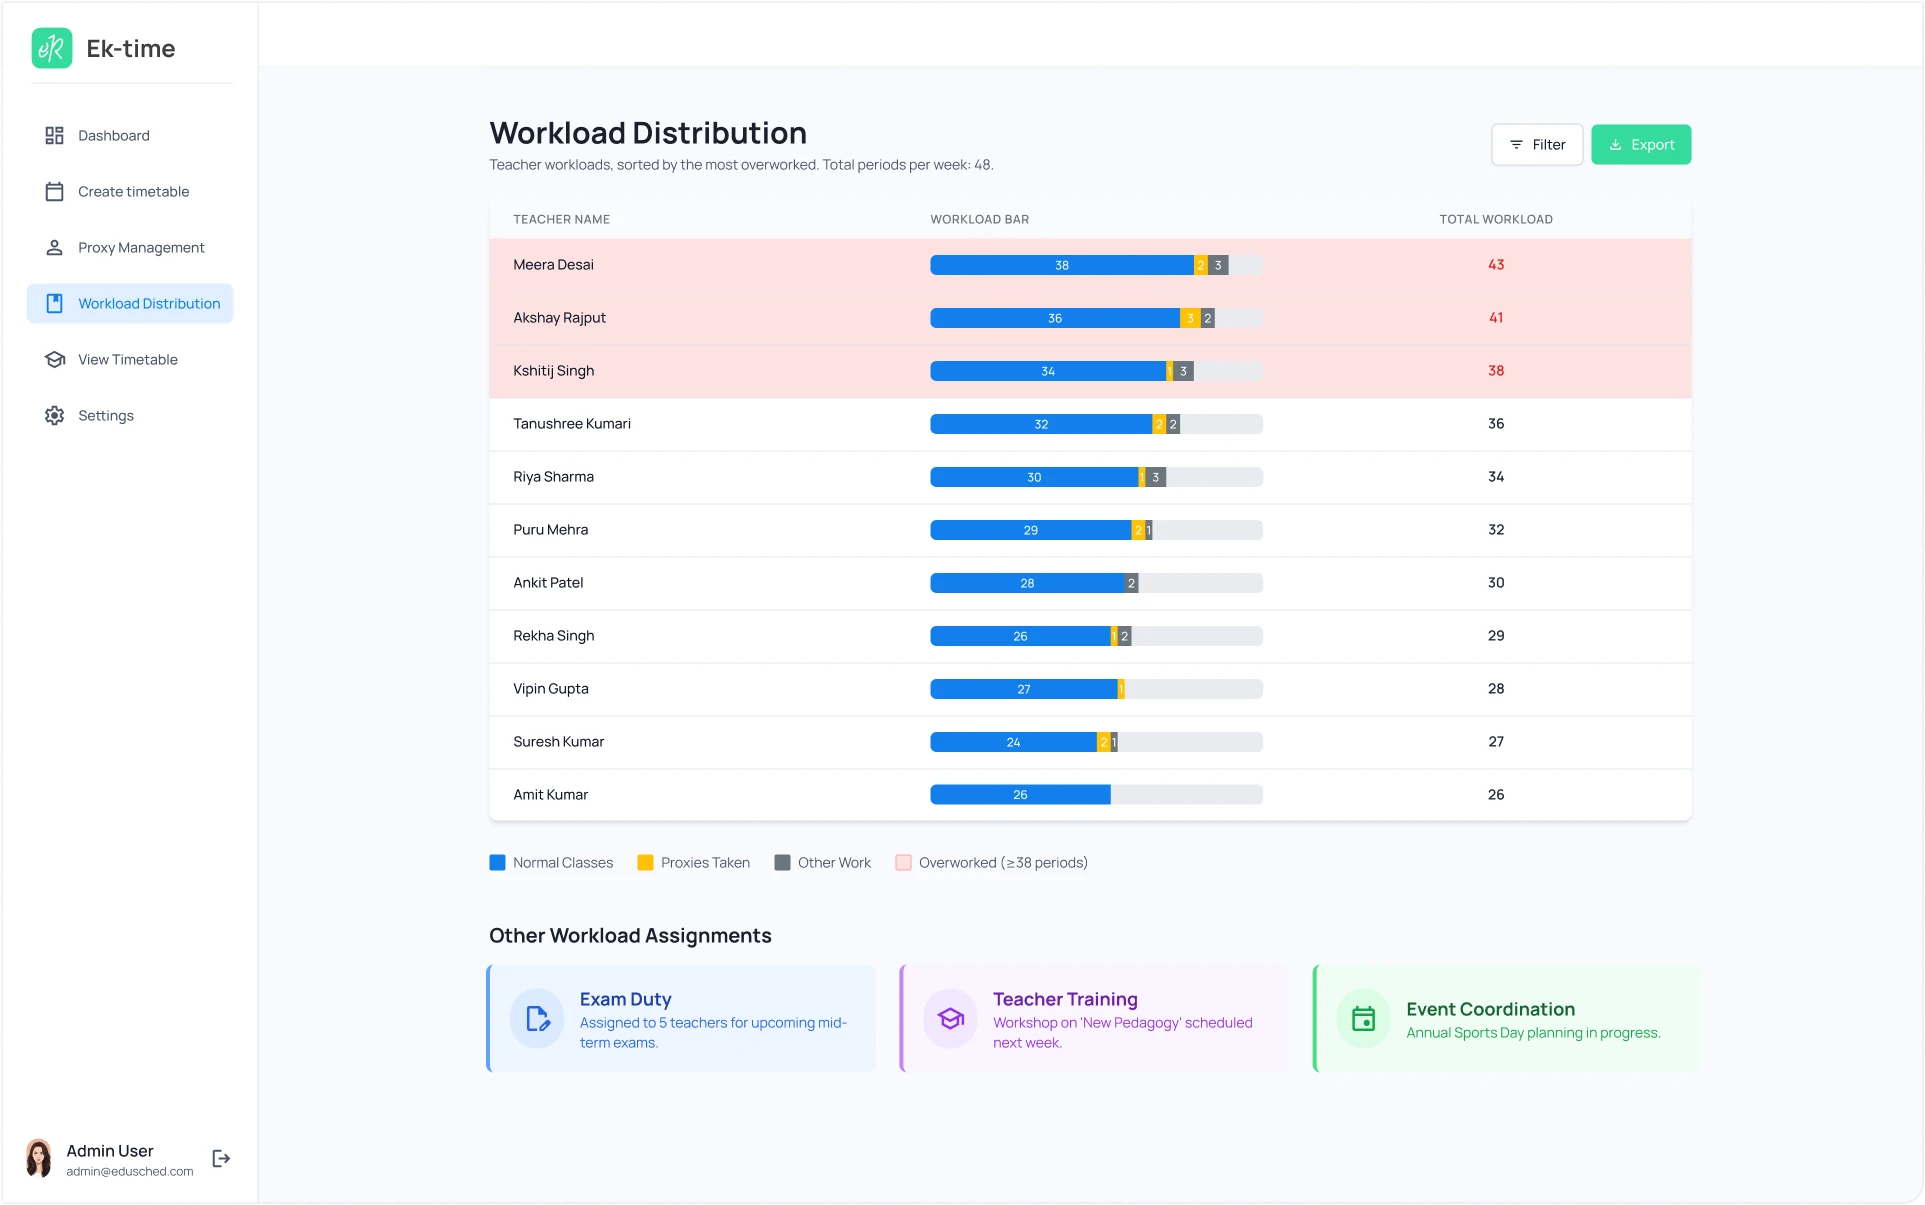Click the logout icon beside Admin User
Viewport: 1925px width, 1205px height.
tap(222, 1159)
